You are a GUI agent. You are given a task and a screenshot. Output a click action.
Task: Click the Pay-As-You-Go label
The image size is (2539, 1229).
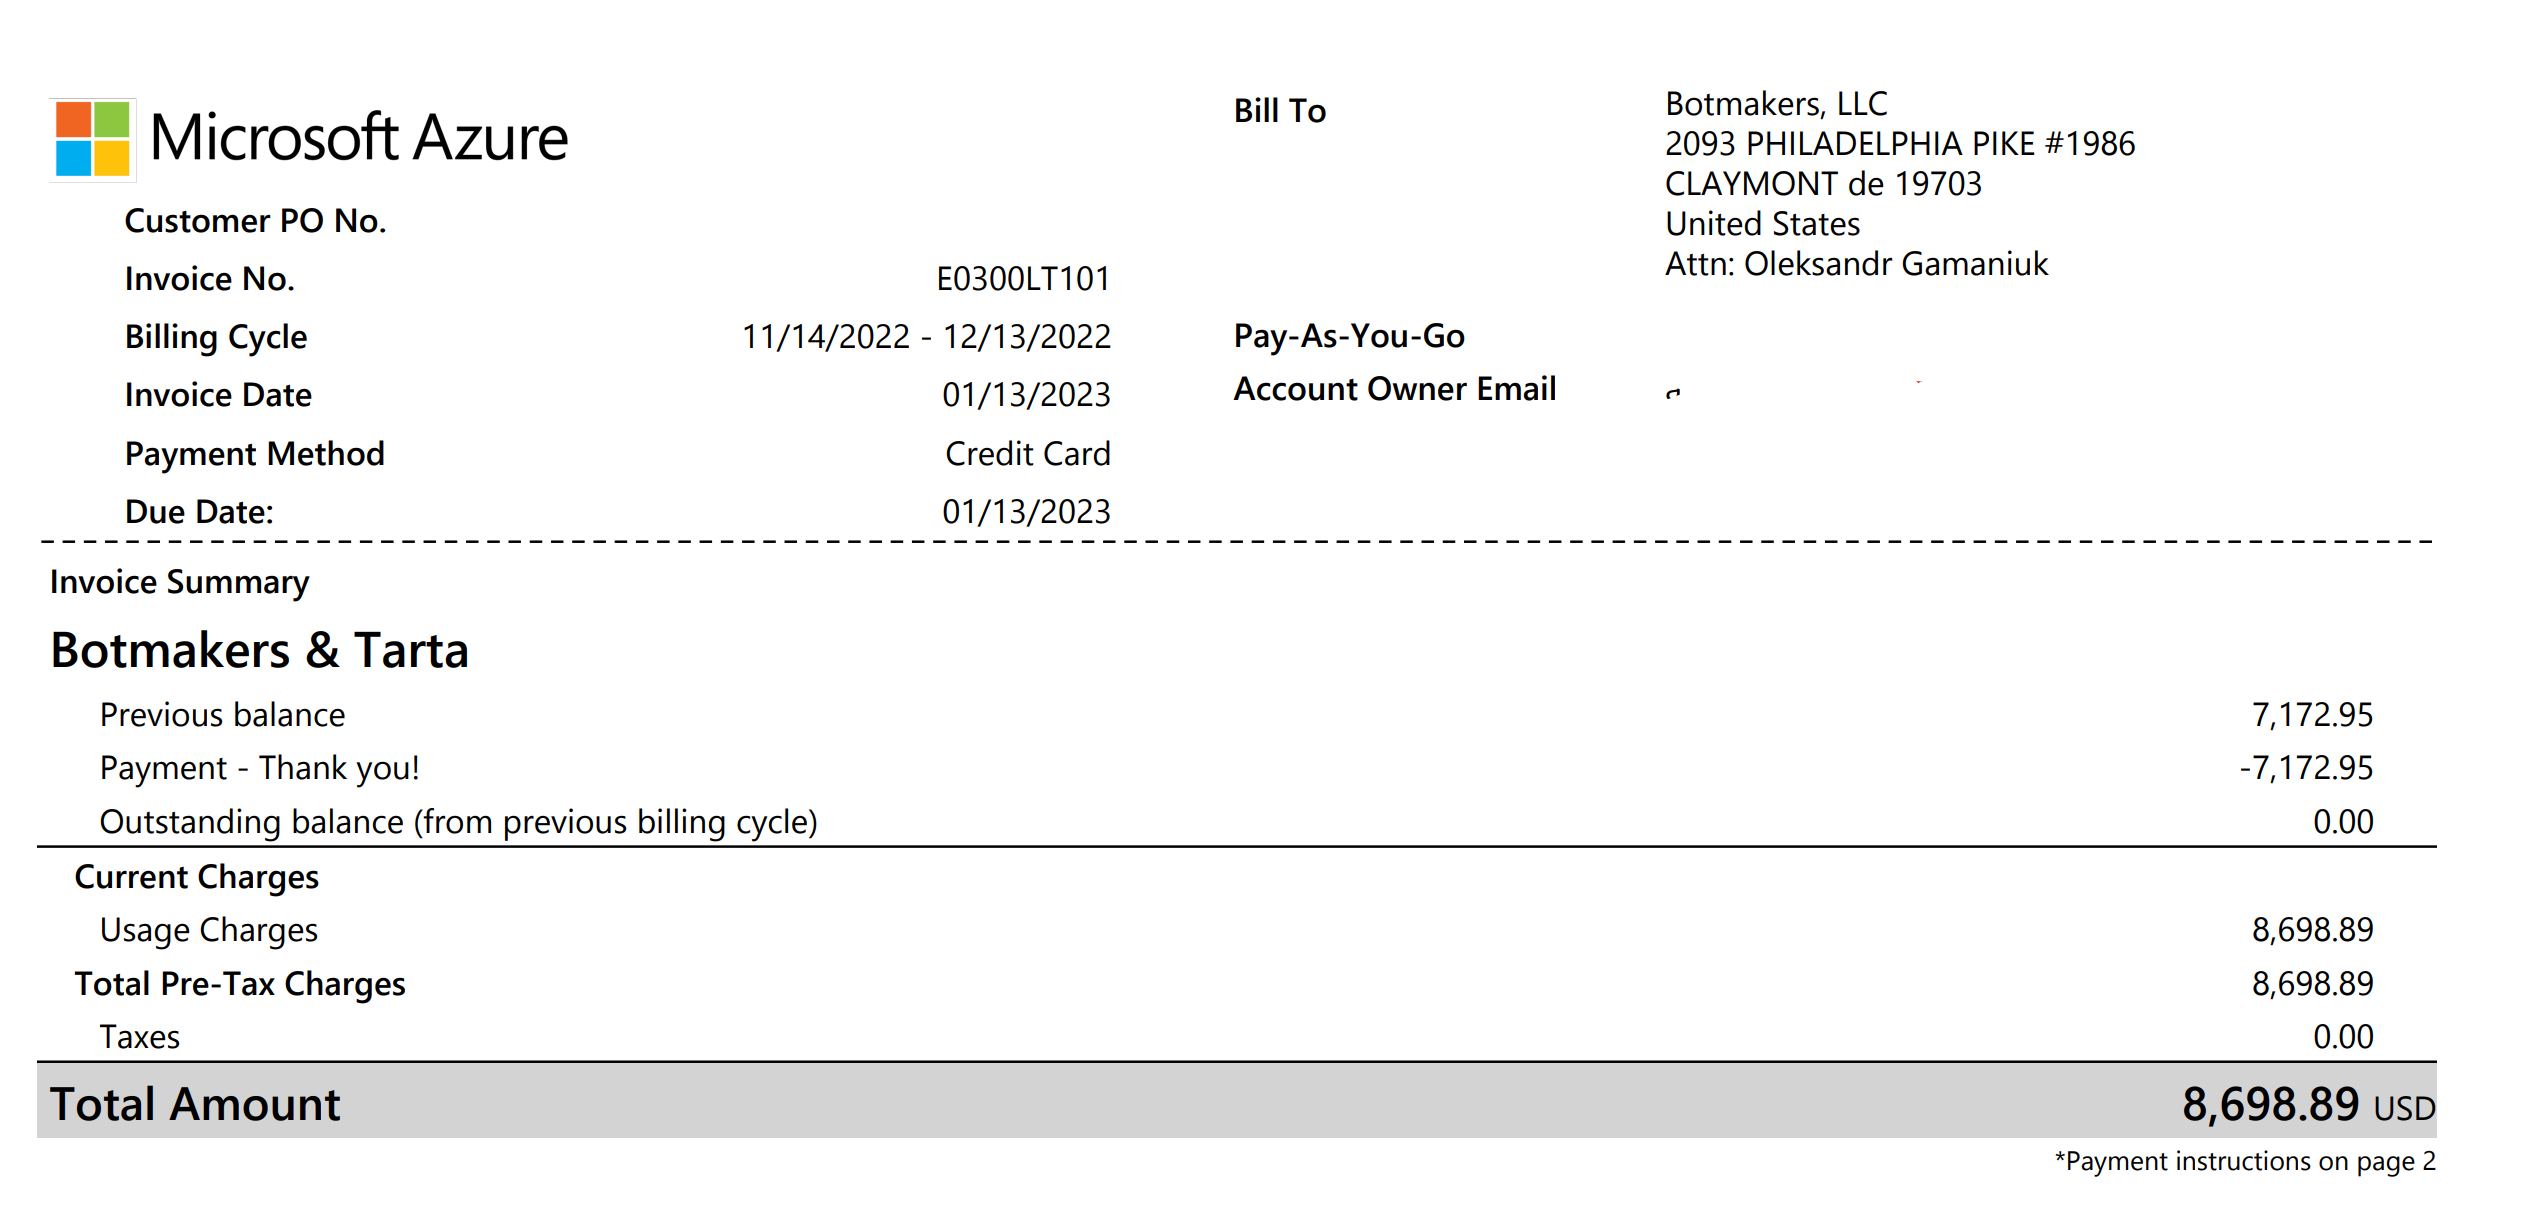coord(1348,336)
